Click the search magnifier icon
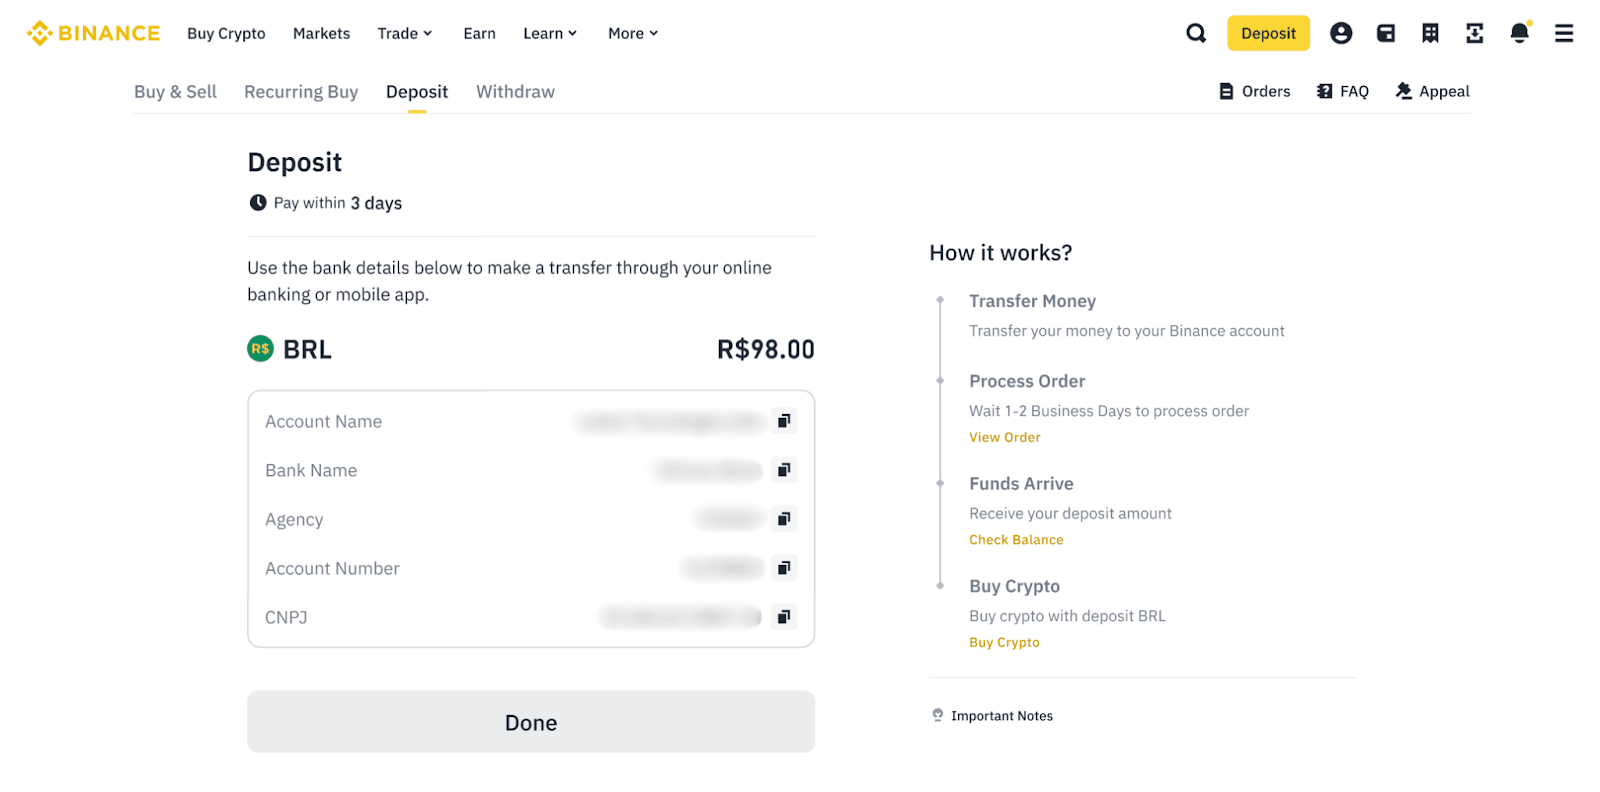 tap(1196, 34)
